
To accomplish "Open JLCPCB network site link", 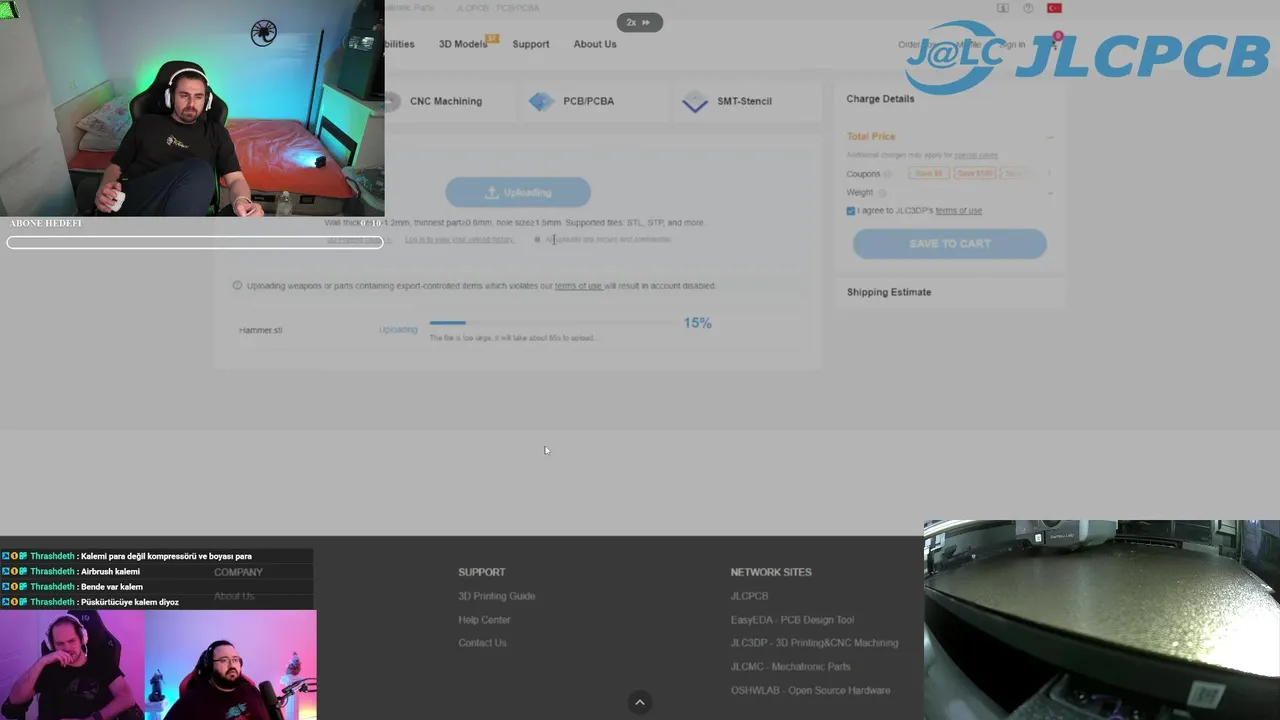I will tap(750, 596).
